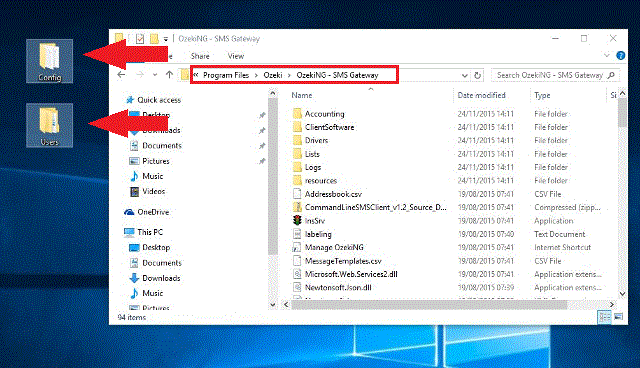640x368 pixels.
Task: Click the 'Internet Shortcut' type text
Action: coord(562,247)
